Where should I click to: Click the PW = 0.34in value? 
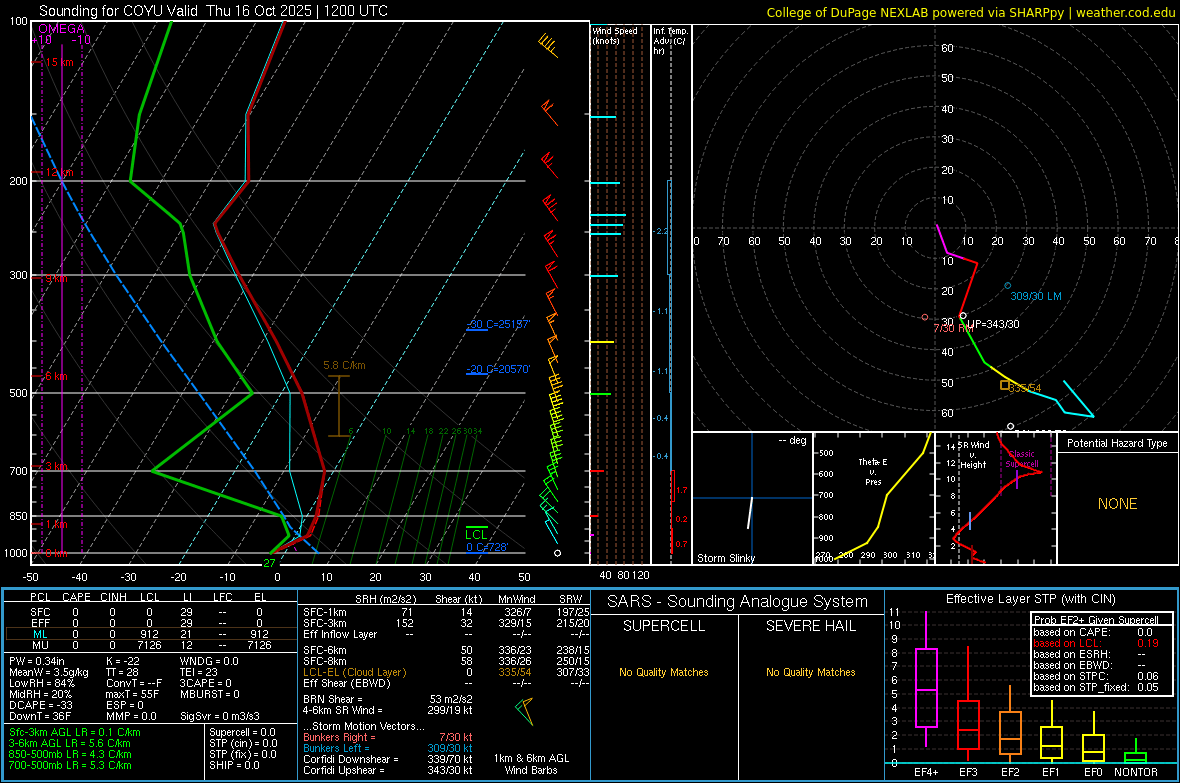pos(37,661)
